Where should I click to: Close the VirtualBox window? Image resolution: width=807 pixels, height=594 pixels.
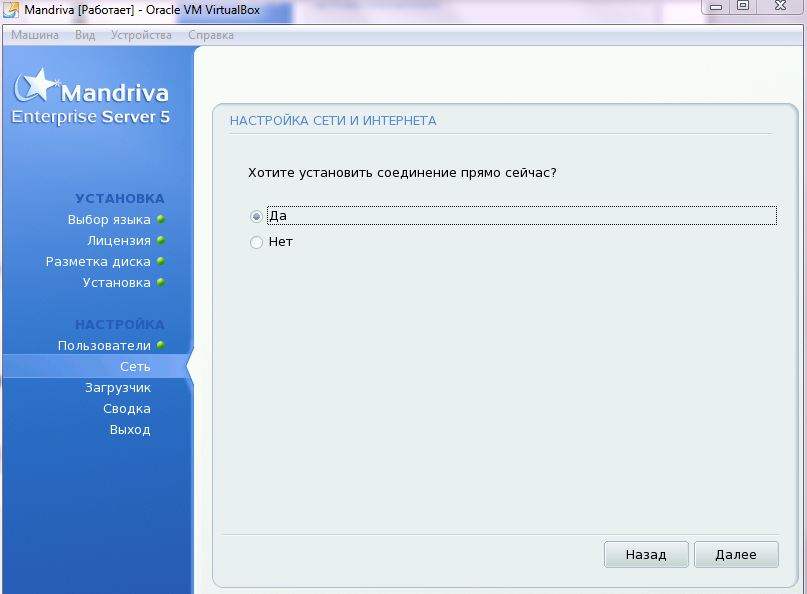point(780,6)
